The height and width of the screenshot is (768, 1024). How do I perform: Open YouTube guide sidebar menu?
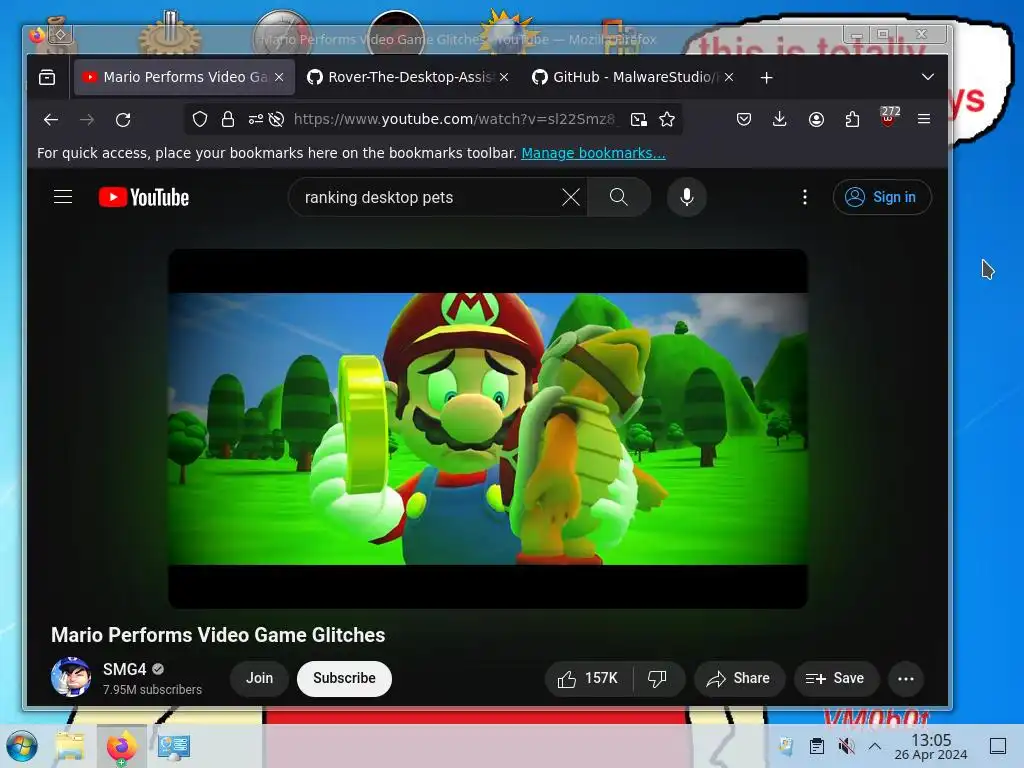pyautogui.click(x=63, y=197)
